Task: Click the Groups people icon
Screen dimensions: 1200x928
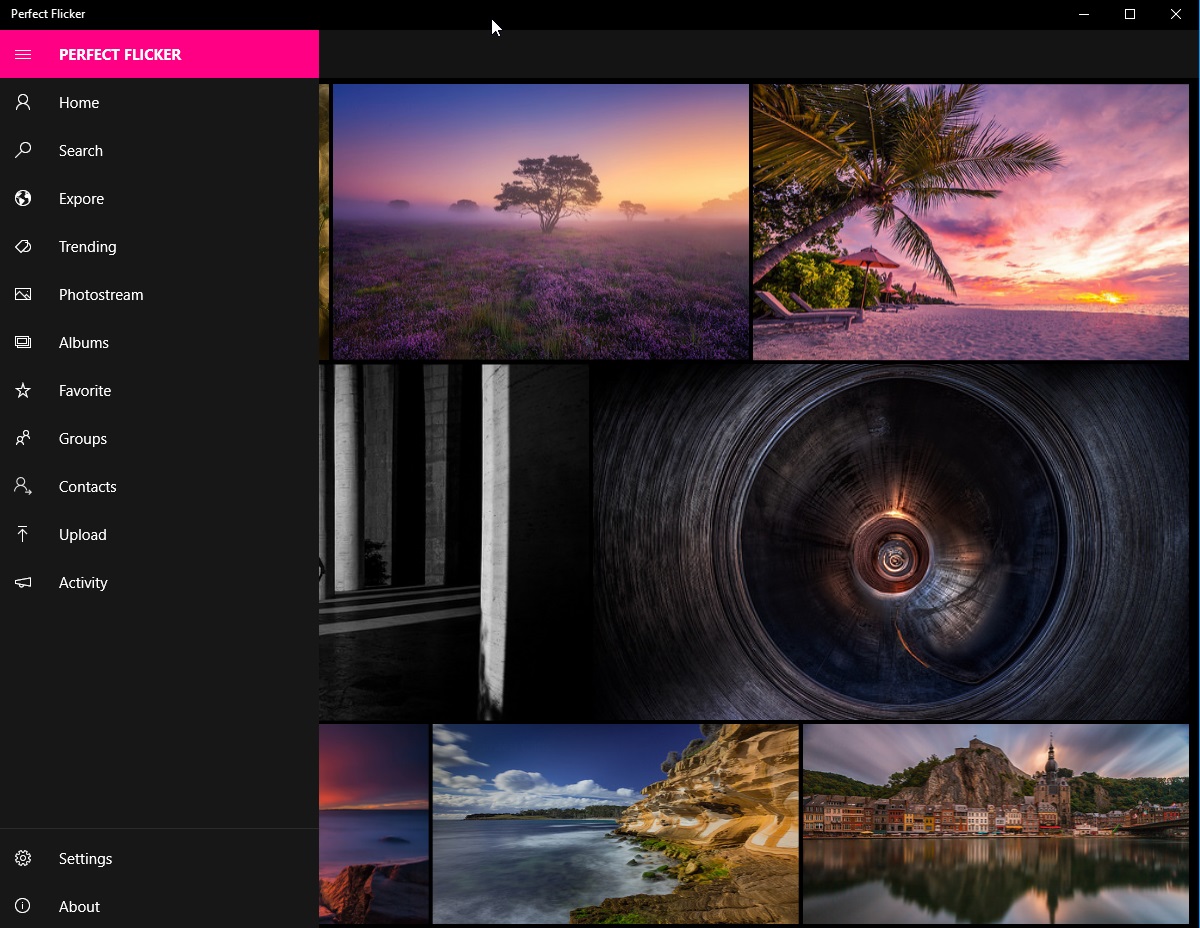Action: click(23, 438)
